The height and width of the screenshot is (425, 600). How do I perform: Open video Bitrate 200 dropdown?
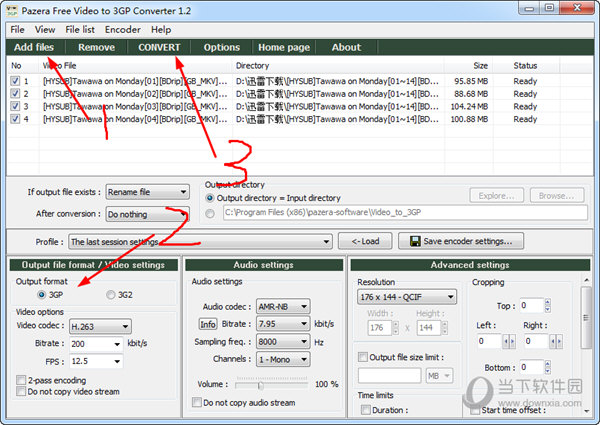[x=96, y=344]
